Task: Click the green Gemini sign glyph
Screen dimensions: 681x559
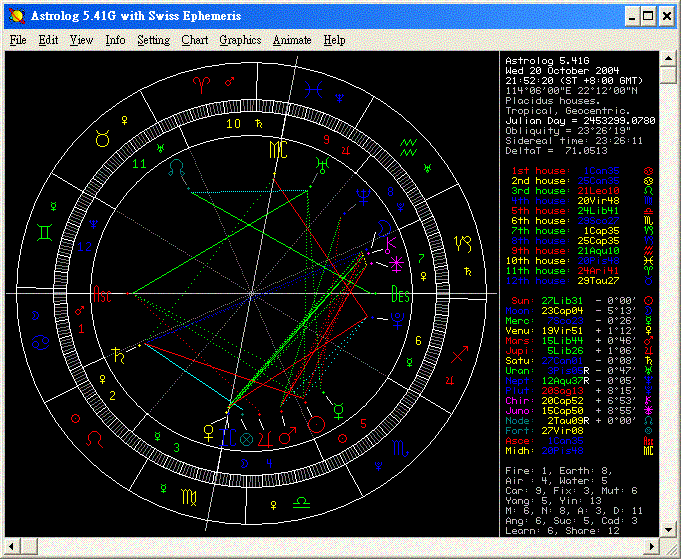Action: point(45,233)
